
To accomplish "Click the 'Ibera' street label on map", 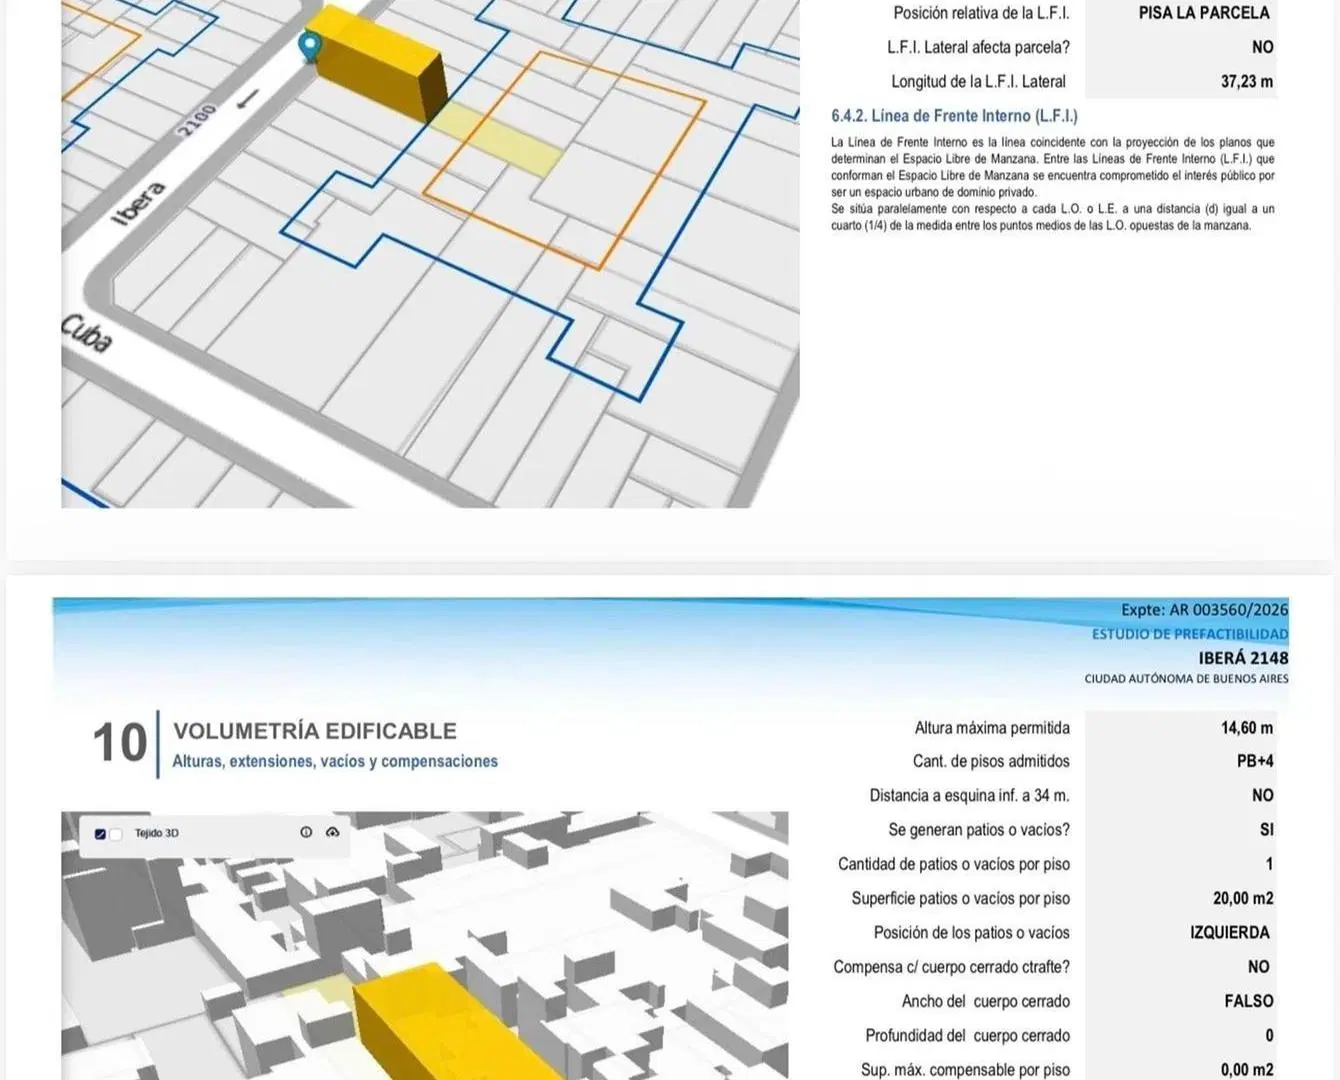I will tap(138, 204).
